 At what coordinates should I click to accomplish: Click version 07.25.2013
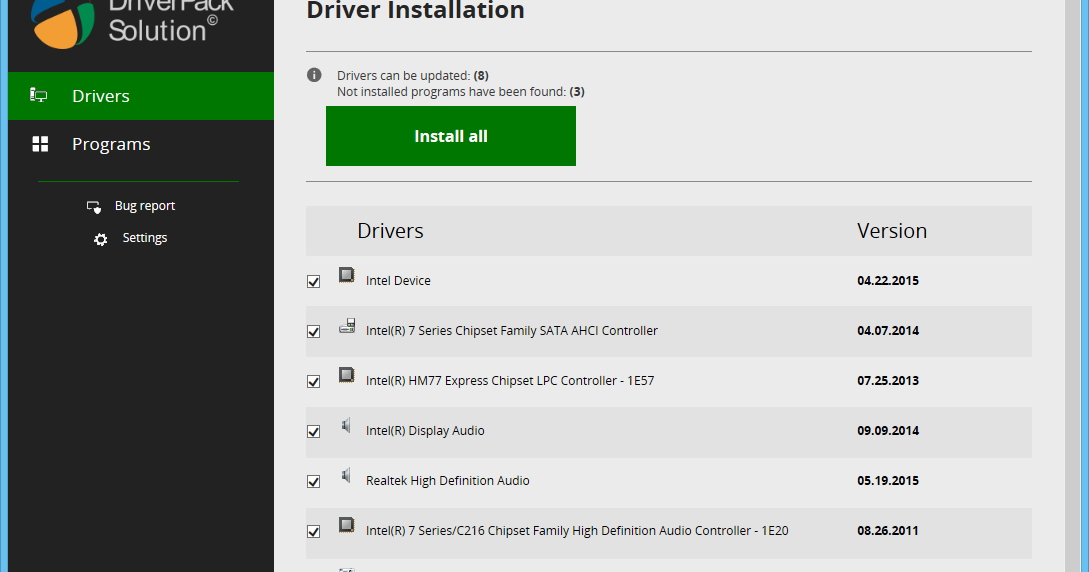pyautogui.click(x=888, y=380)
